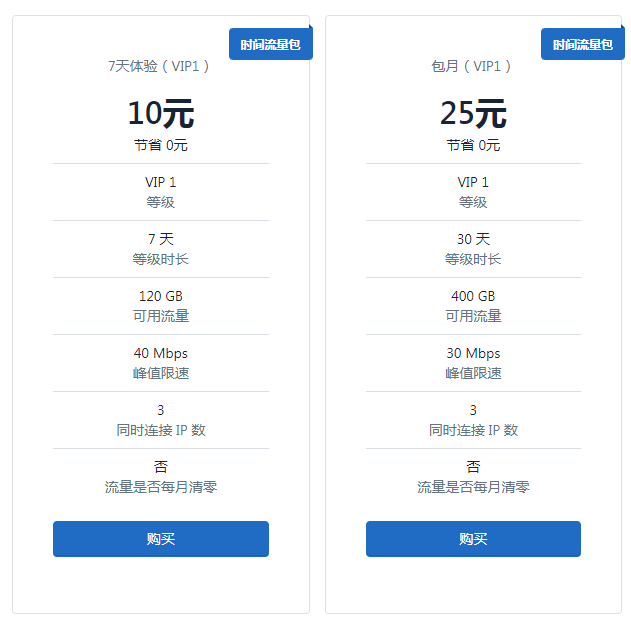This screenshot has width=631, height=626.
Task: Click the 400 GB 可用流量 row
Action: (473, 306)
